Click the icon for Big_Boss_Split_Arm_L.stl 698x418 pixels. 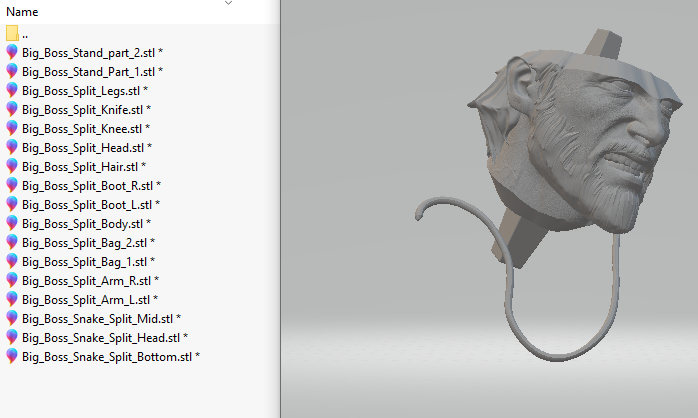coord(12,300)
